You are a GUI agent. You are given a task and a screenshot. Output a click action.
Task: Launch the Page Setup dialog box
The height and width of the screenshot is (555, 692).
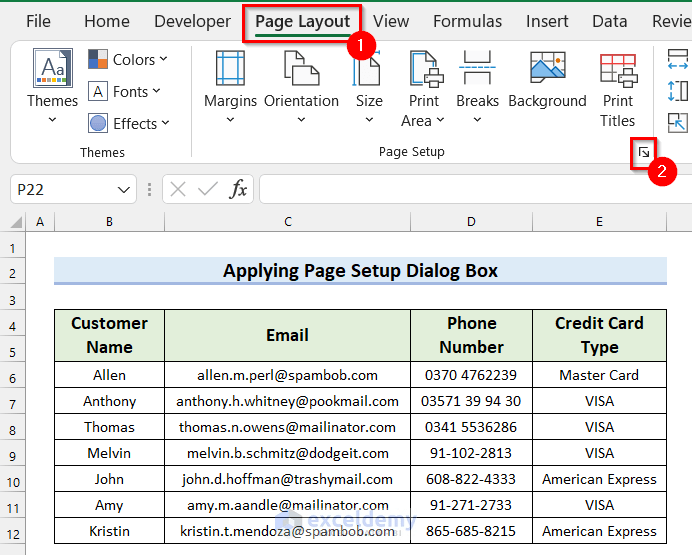(x=644, y=153)
